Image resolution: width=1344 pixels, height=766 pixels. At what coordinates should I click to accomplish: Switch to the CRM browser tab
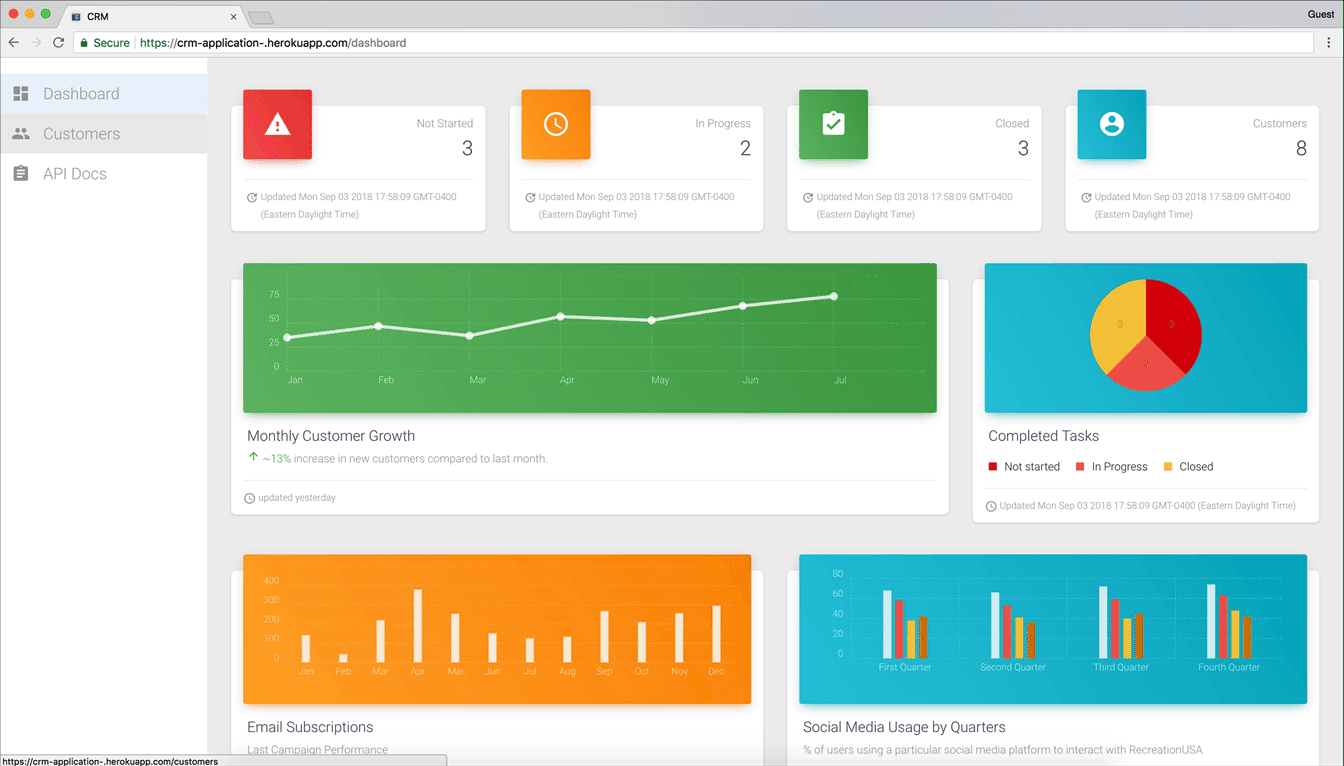(154, 17)
